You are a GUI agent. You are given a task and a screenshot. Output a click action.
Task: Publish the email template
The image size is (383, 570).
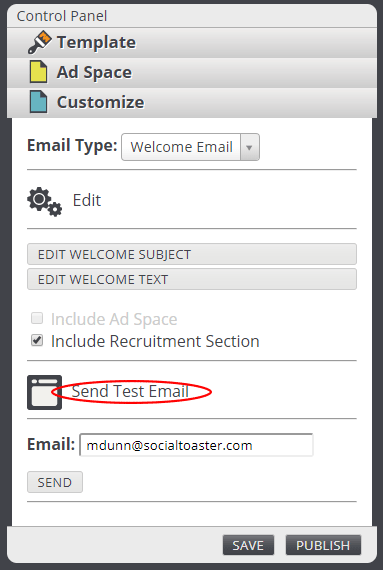point(323,545)
